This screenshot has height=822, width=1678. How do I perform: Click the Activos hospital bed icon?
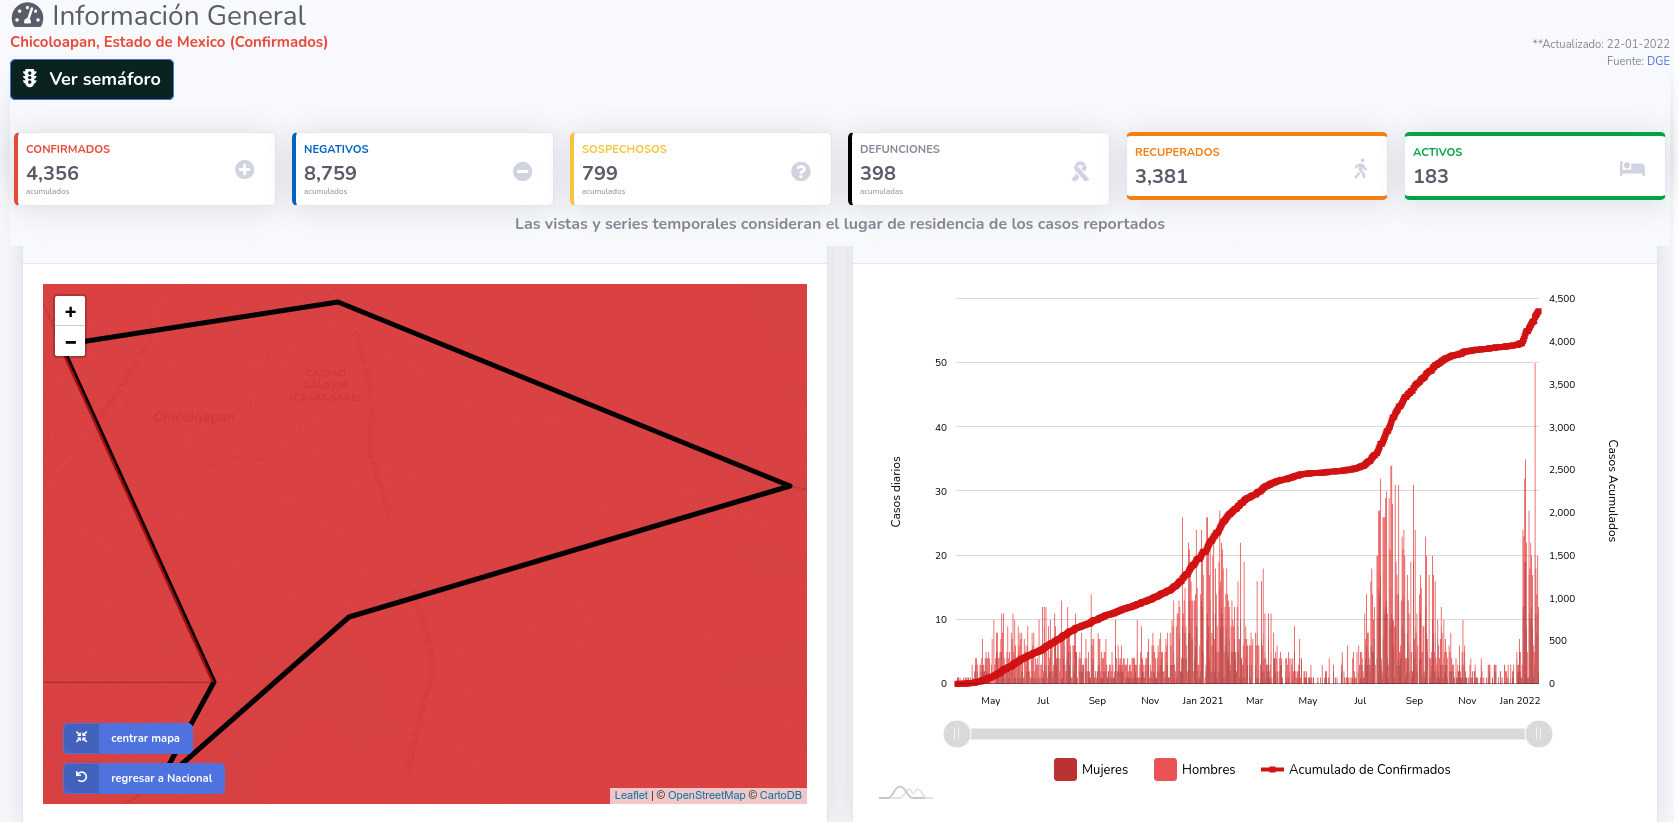click(1632, 168)
